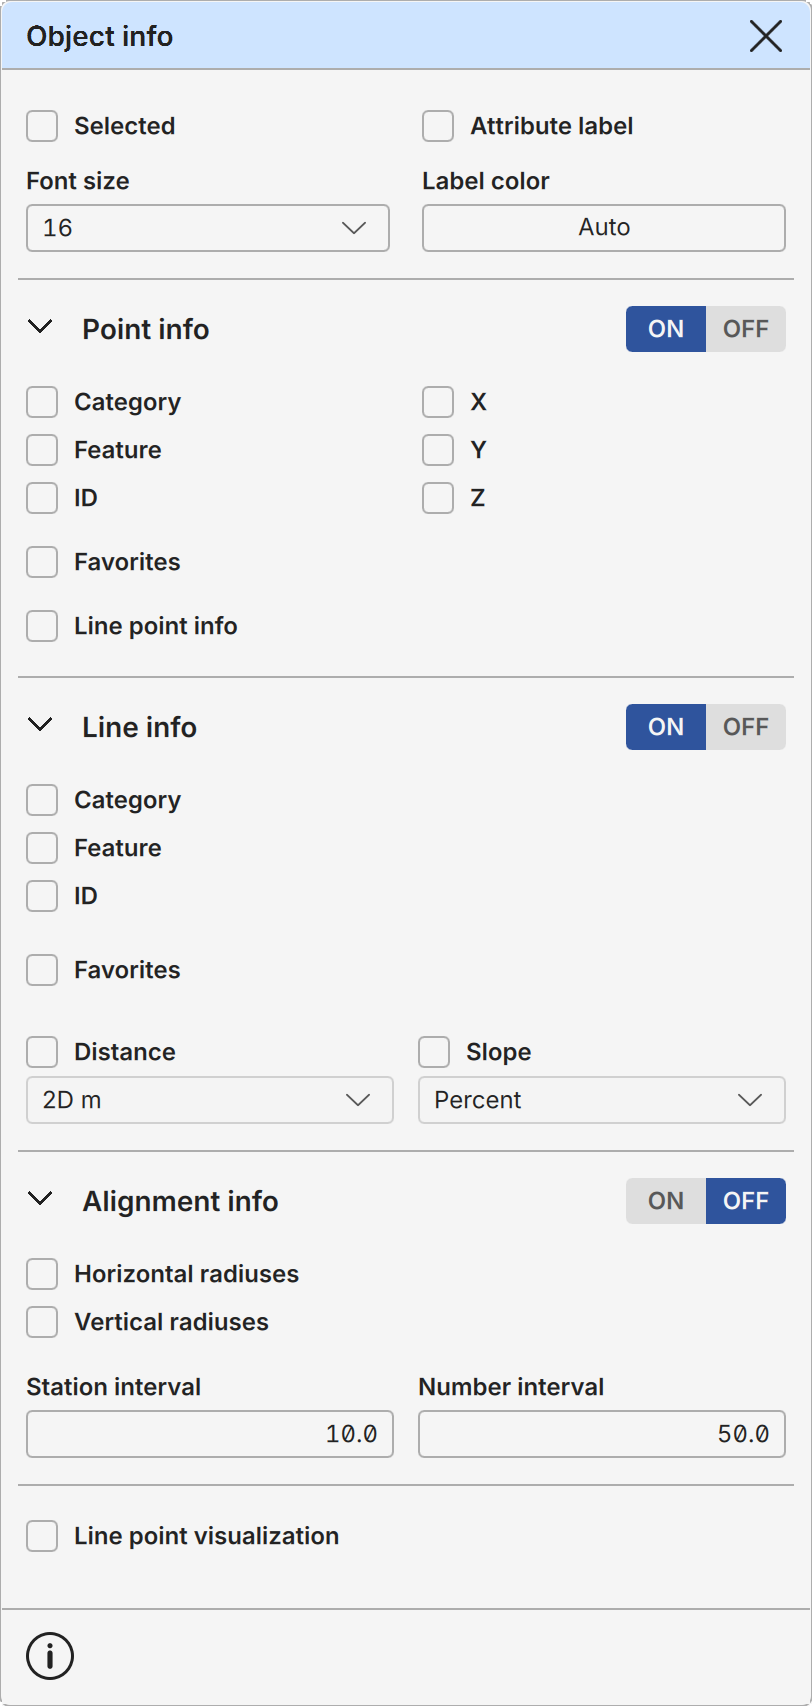Enable the Selected checkbox

(42, 126)
